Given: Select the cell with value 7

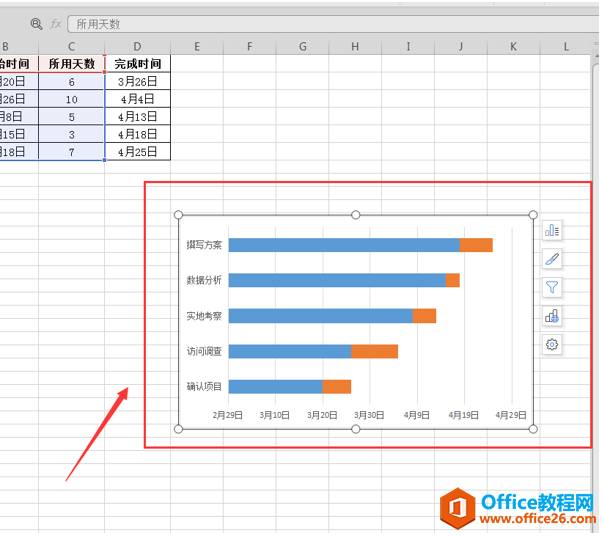Looking at the screenshot, I should click(72, 152).
